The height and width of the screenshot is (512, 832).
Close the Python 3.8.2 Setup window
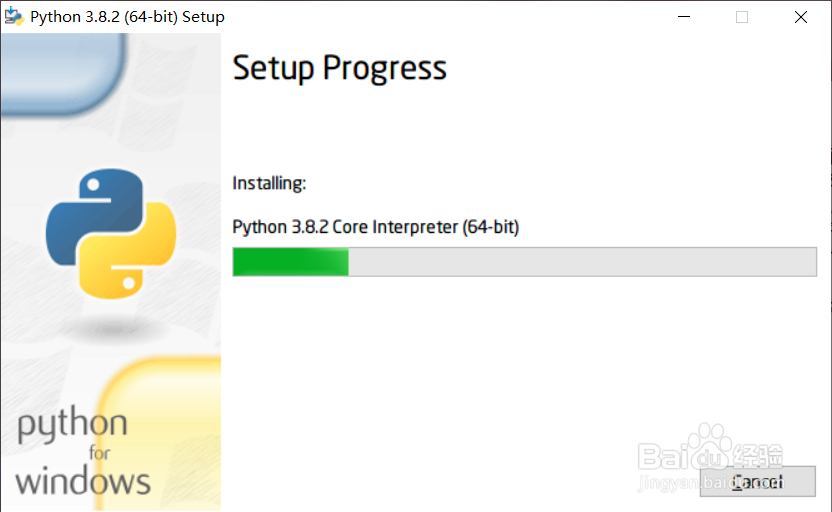coord(801,17)
